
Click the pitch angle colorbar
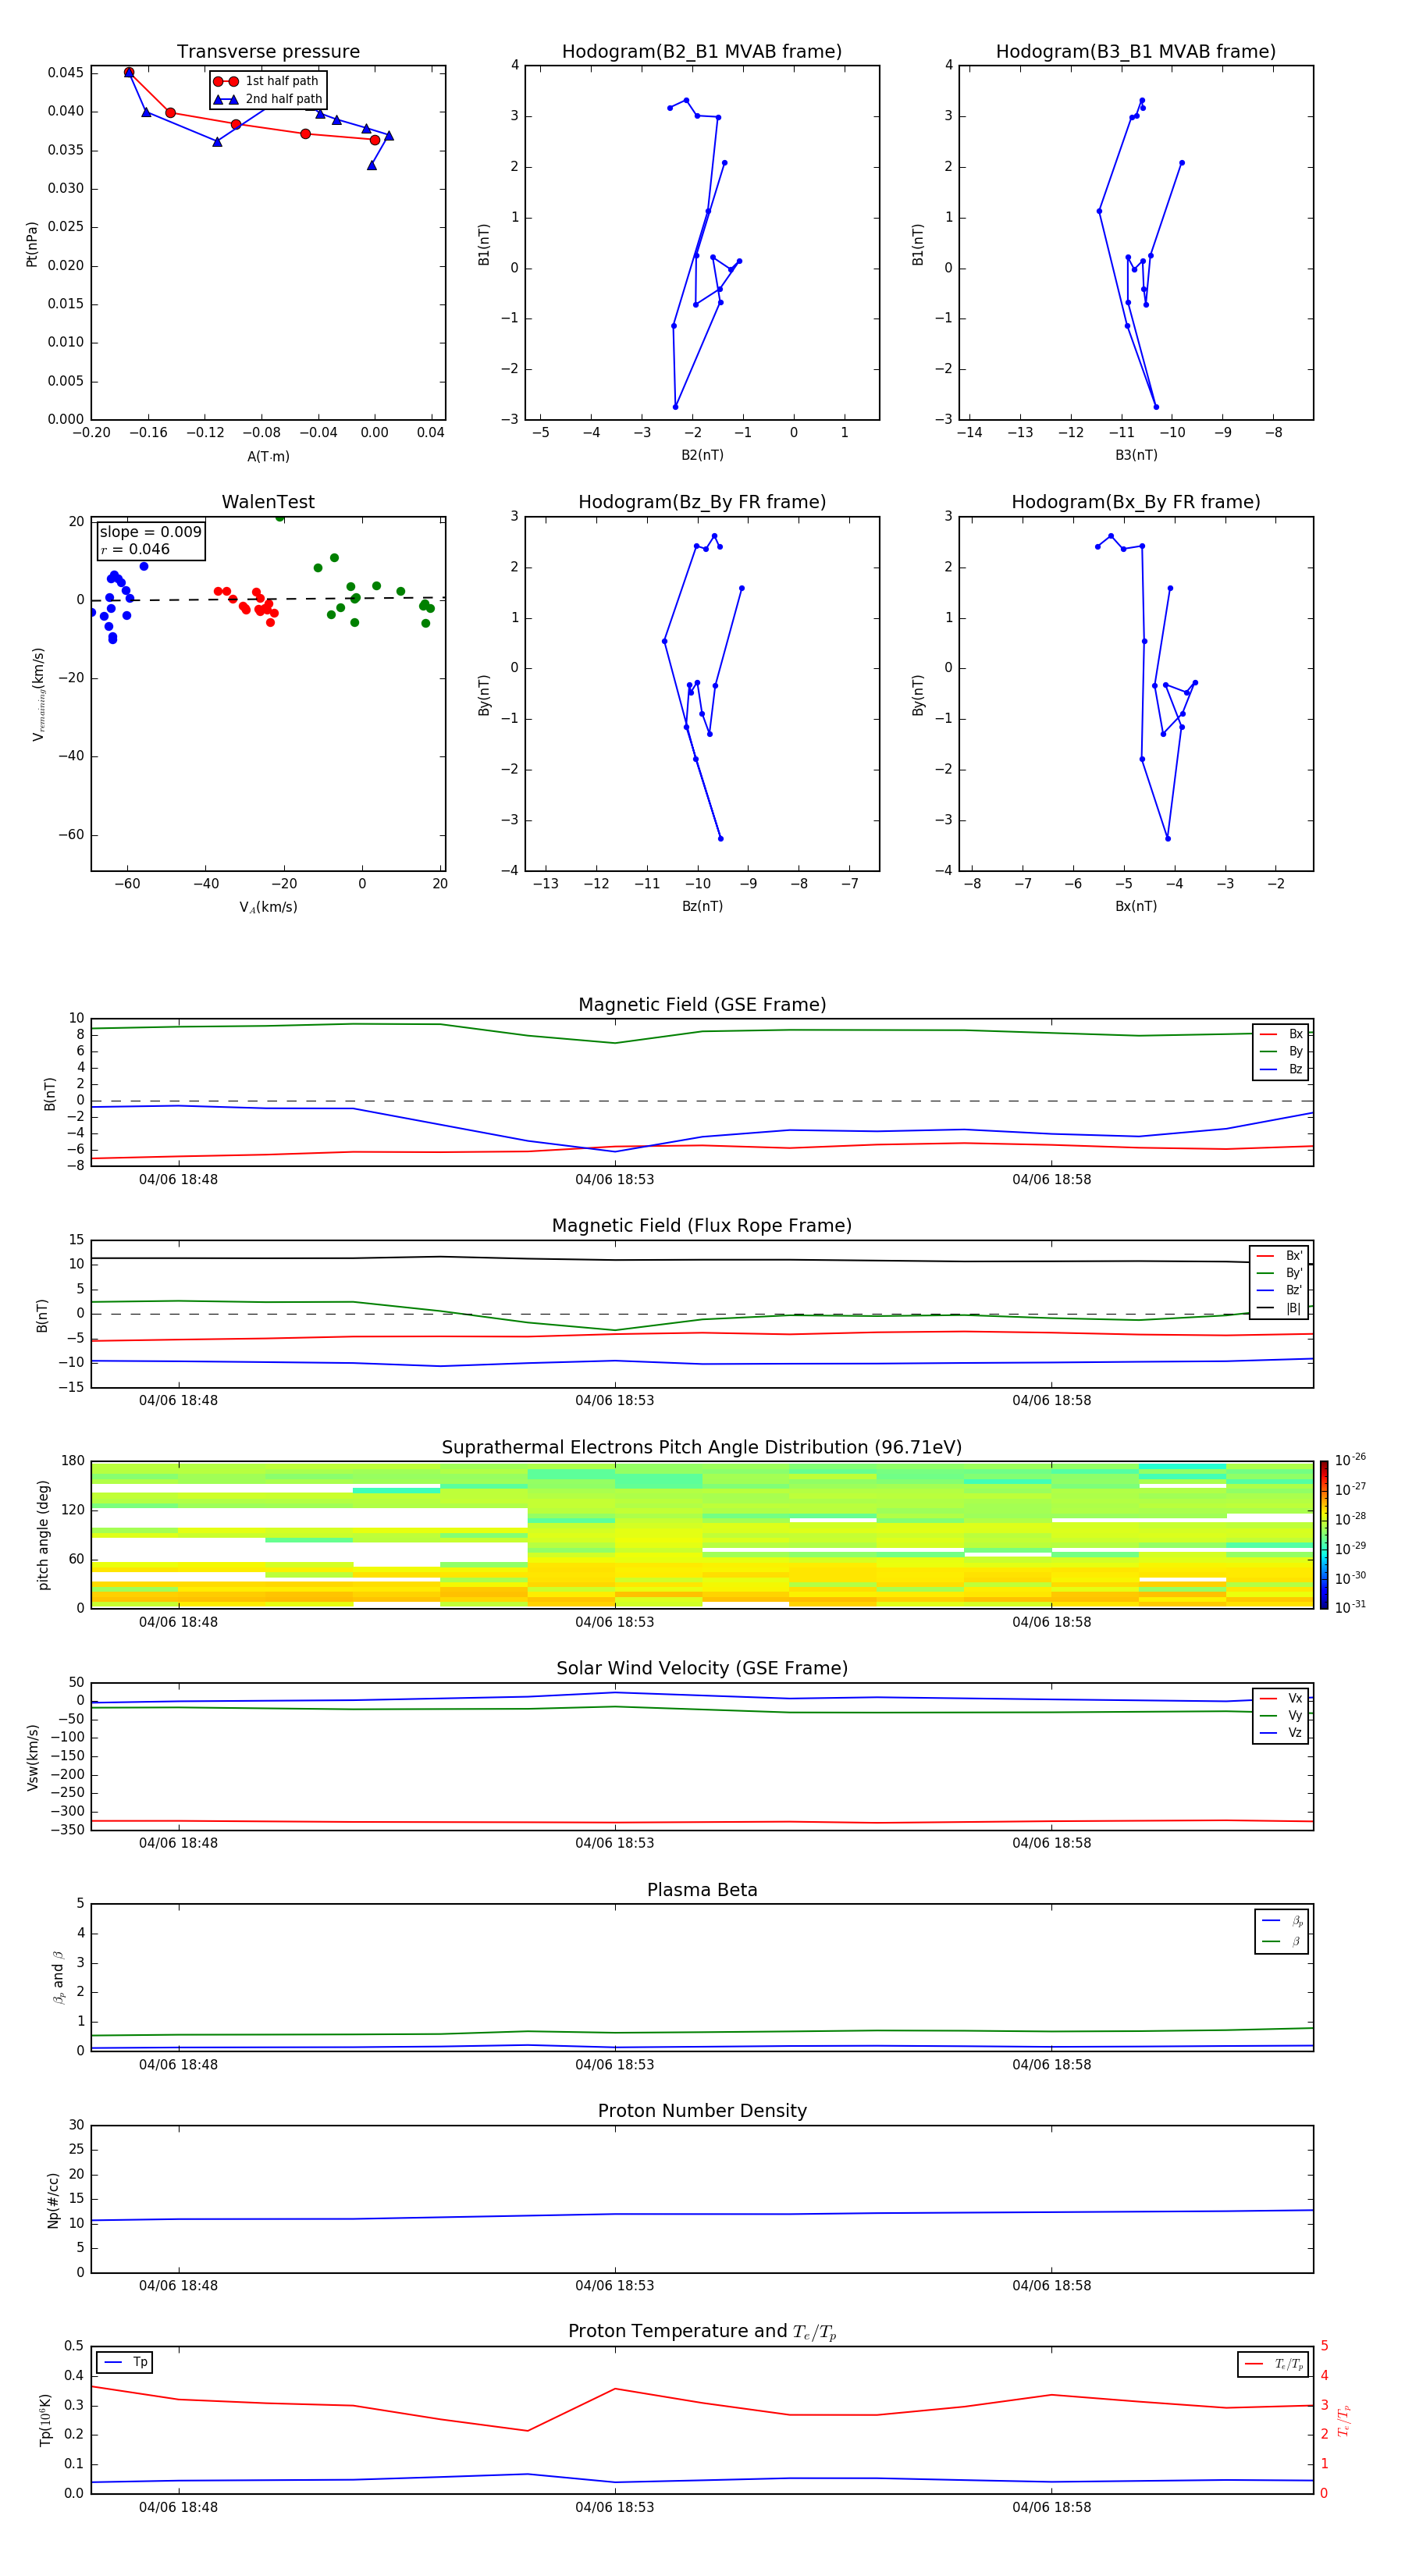click(1324, 1534)
